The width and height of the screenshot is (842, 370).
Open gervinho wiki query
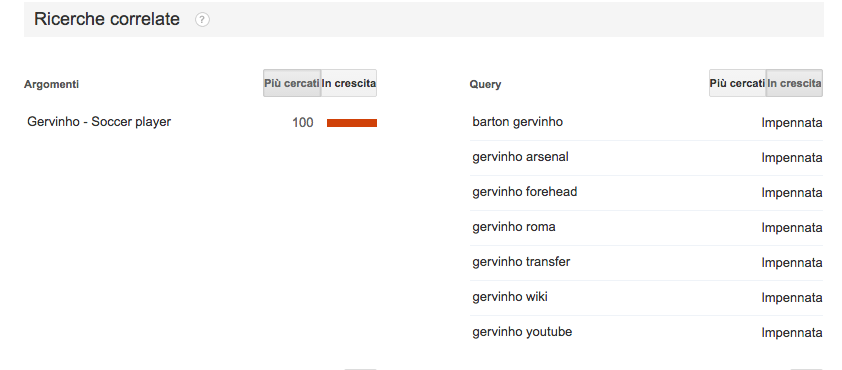[x=510, y=296]
